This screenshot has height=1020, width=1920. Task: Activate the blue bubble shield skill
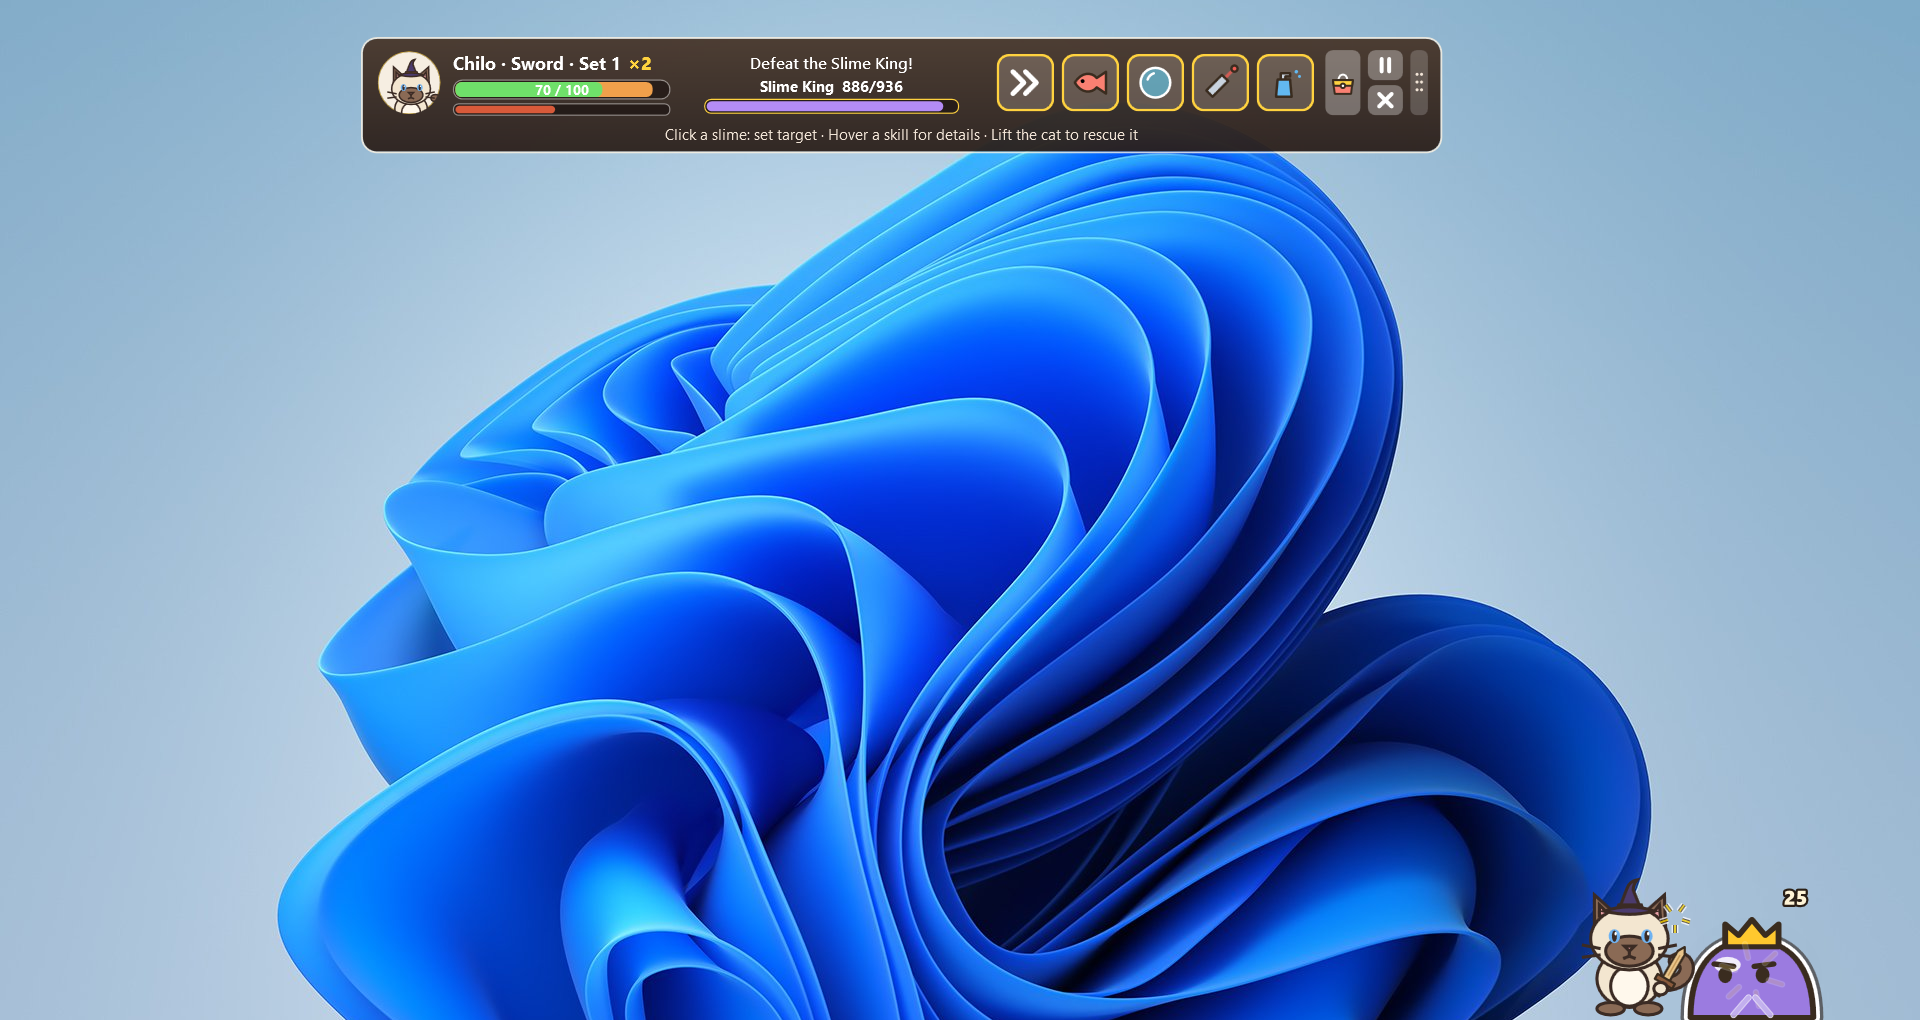(x=1155, y=83)
